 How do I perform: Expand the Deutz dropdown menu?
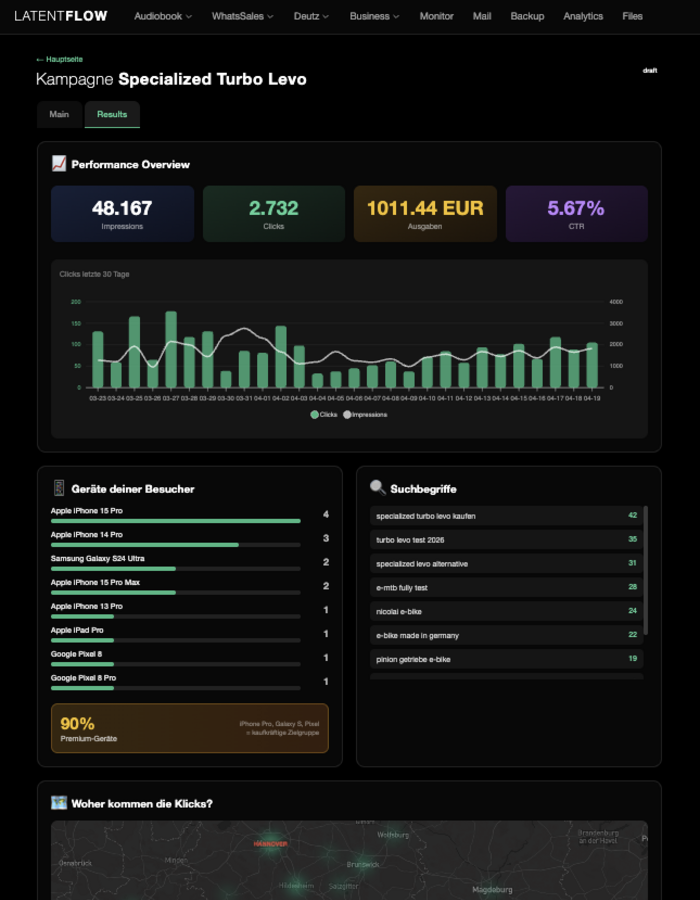pos(311,17)
